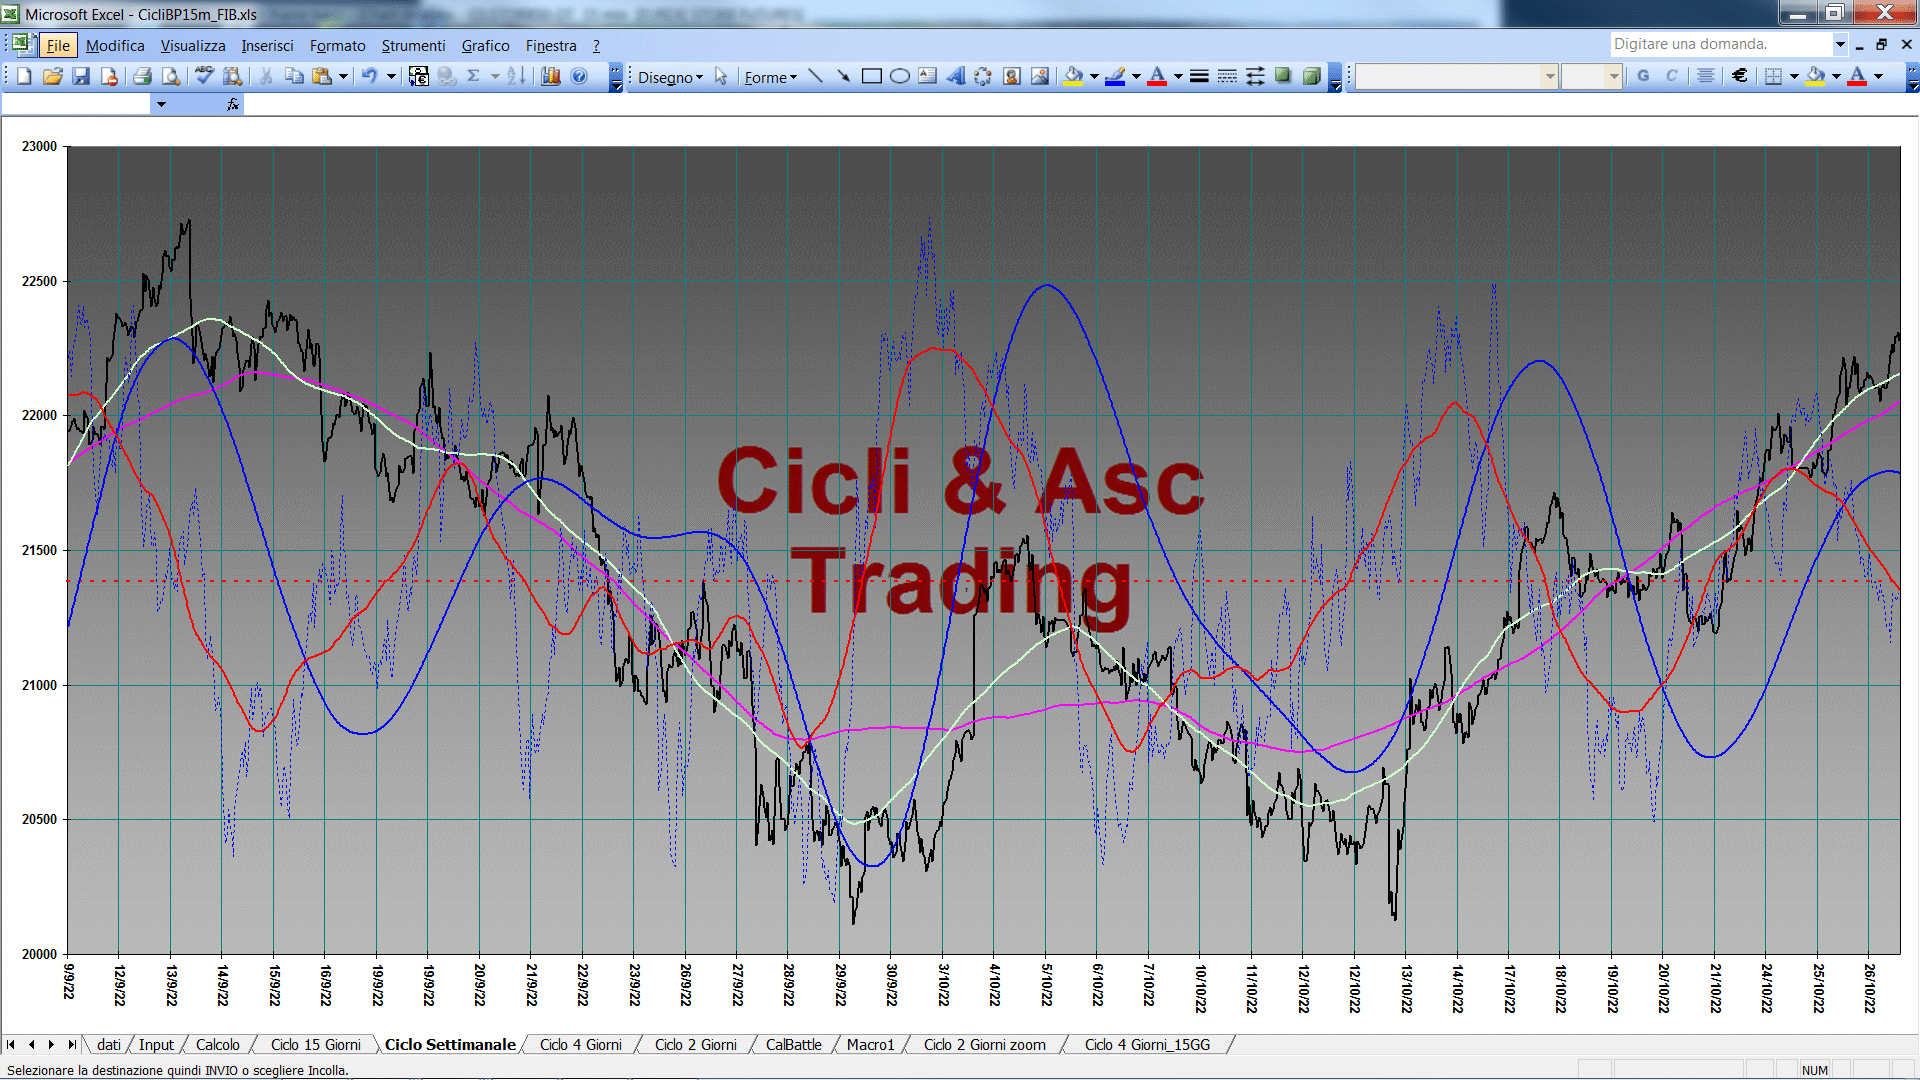The image size is (1920, 1080).
Task: Select the Line drawing tool
Action: [816, 76]
